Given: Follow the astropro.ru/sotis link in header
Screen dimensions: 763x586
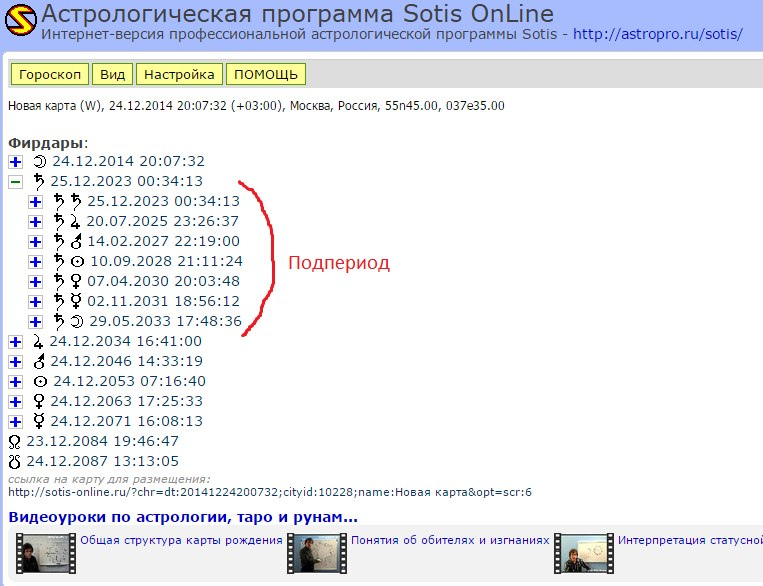Looking at the screenshot, I should point(657,34).
